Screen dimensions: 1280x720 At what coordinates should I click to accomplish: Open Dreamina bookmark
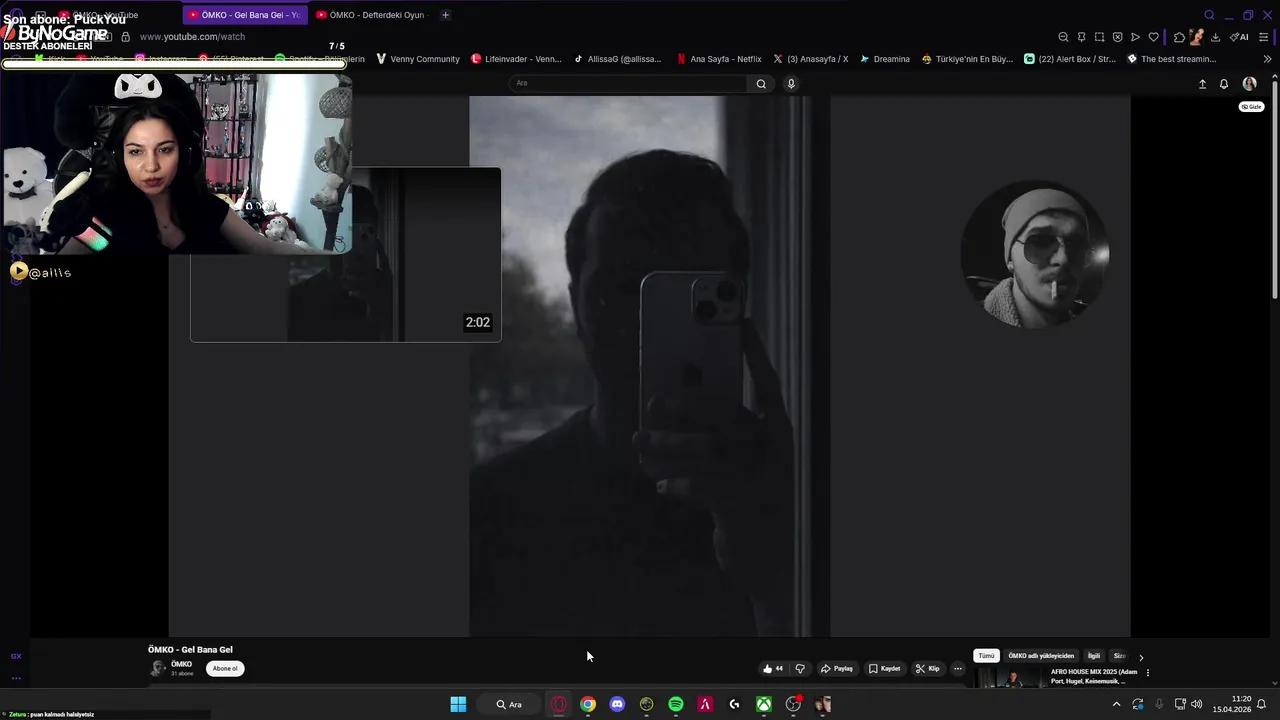pyautogui.click(x=885, y=59)
